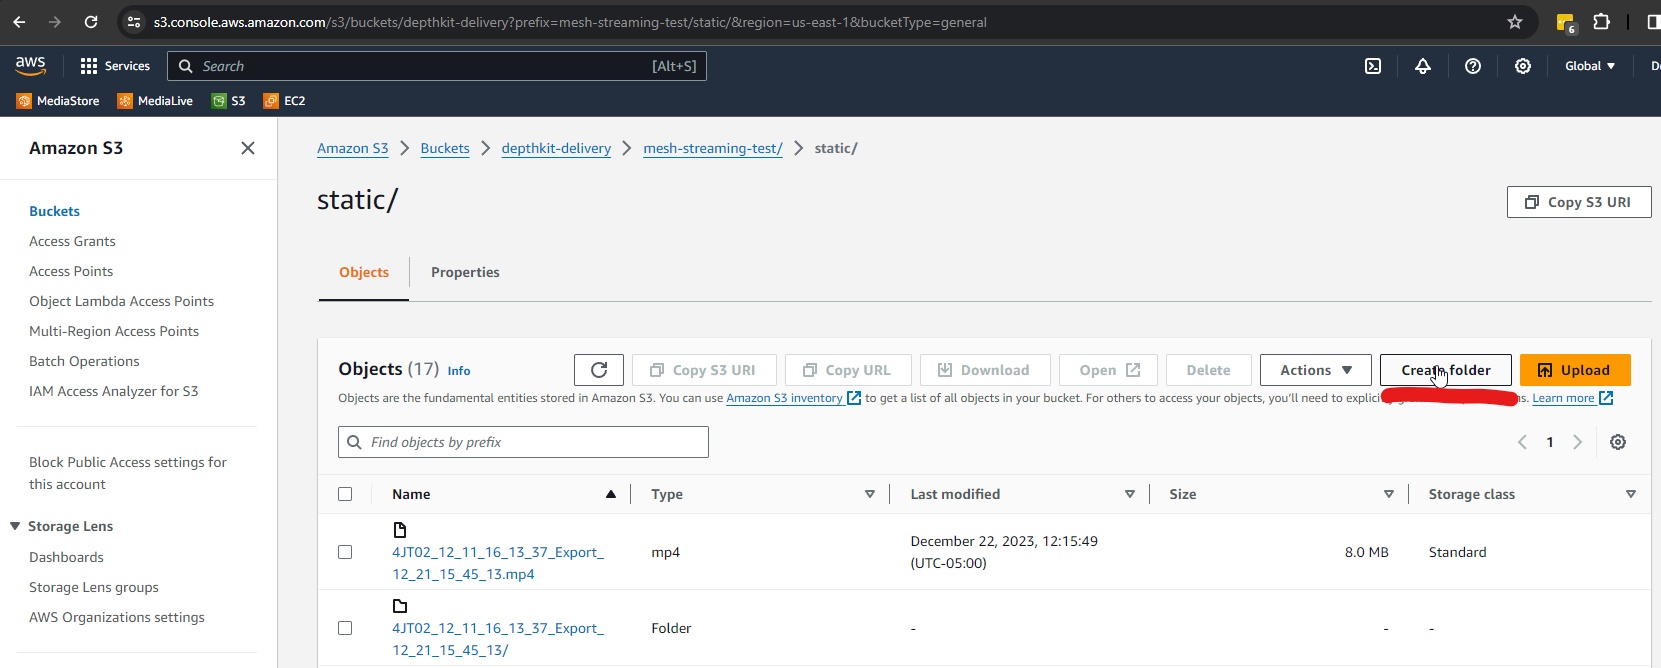This screenshot has height=668, width=1661.
Task: Open IAM Access Analyzer for S3
Action: tap(113, 391)
